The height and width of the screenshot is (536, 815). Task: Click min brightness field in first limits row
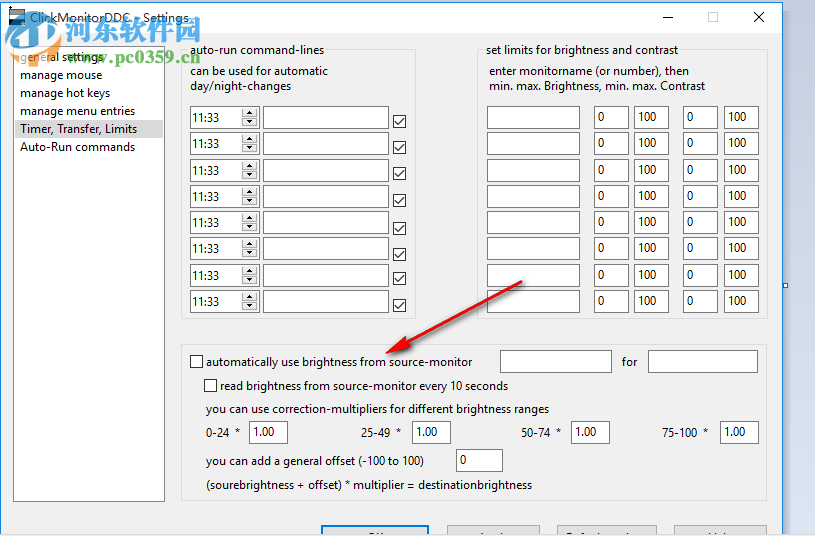click(611, 117)
